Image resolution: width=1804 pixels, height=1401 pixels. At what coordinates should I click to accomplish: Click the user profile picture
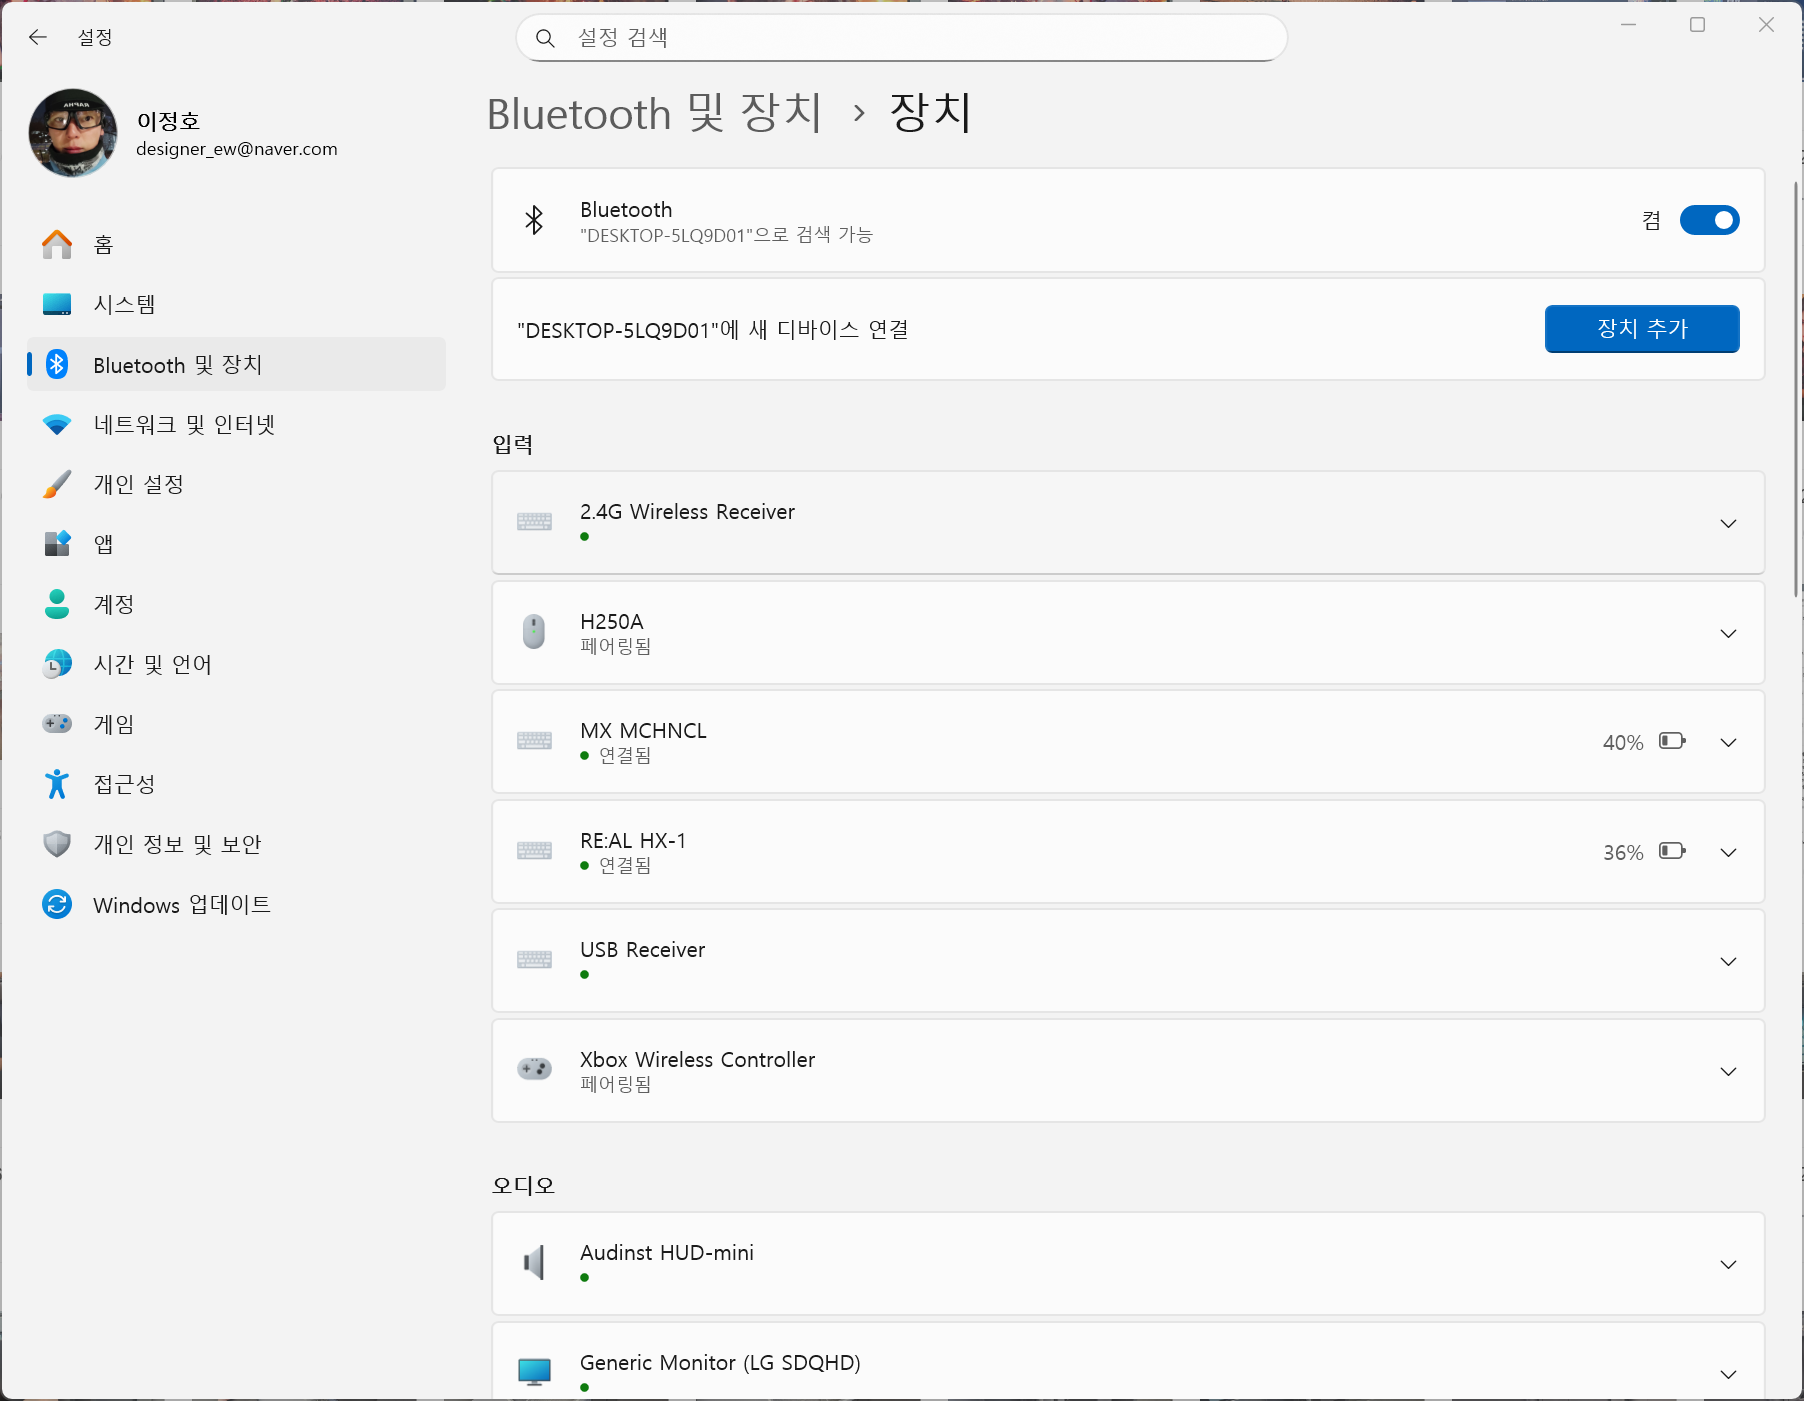pos(73,133)
